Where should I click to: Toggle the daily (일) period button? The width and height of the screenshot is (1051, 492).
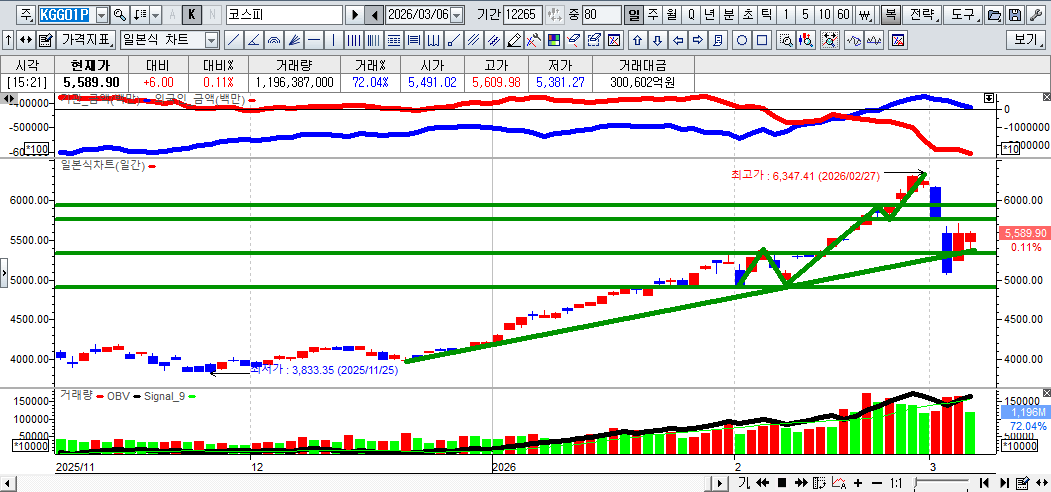click(633, 15)
